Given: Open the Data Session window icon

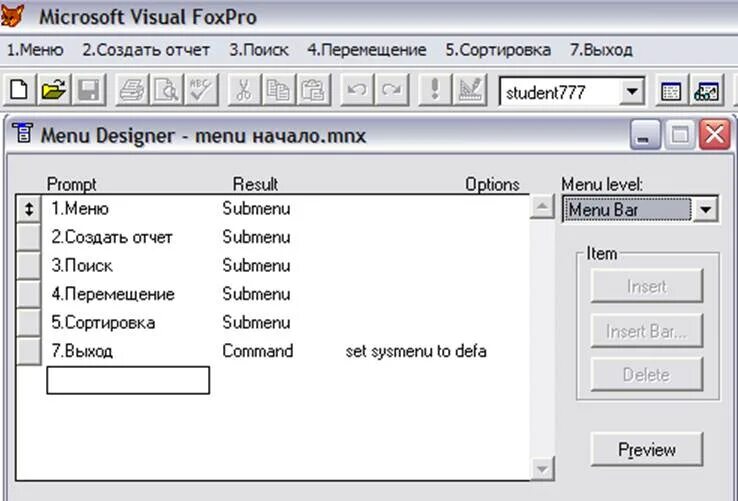Looking at the screenshot, I should 707,91.
